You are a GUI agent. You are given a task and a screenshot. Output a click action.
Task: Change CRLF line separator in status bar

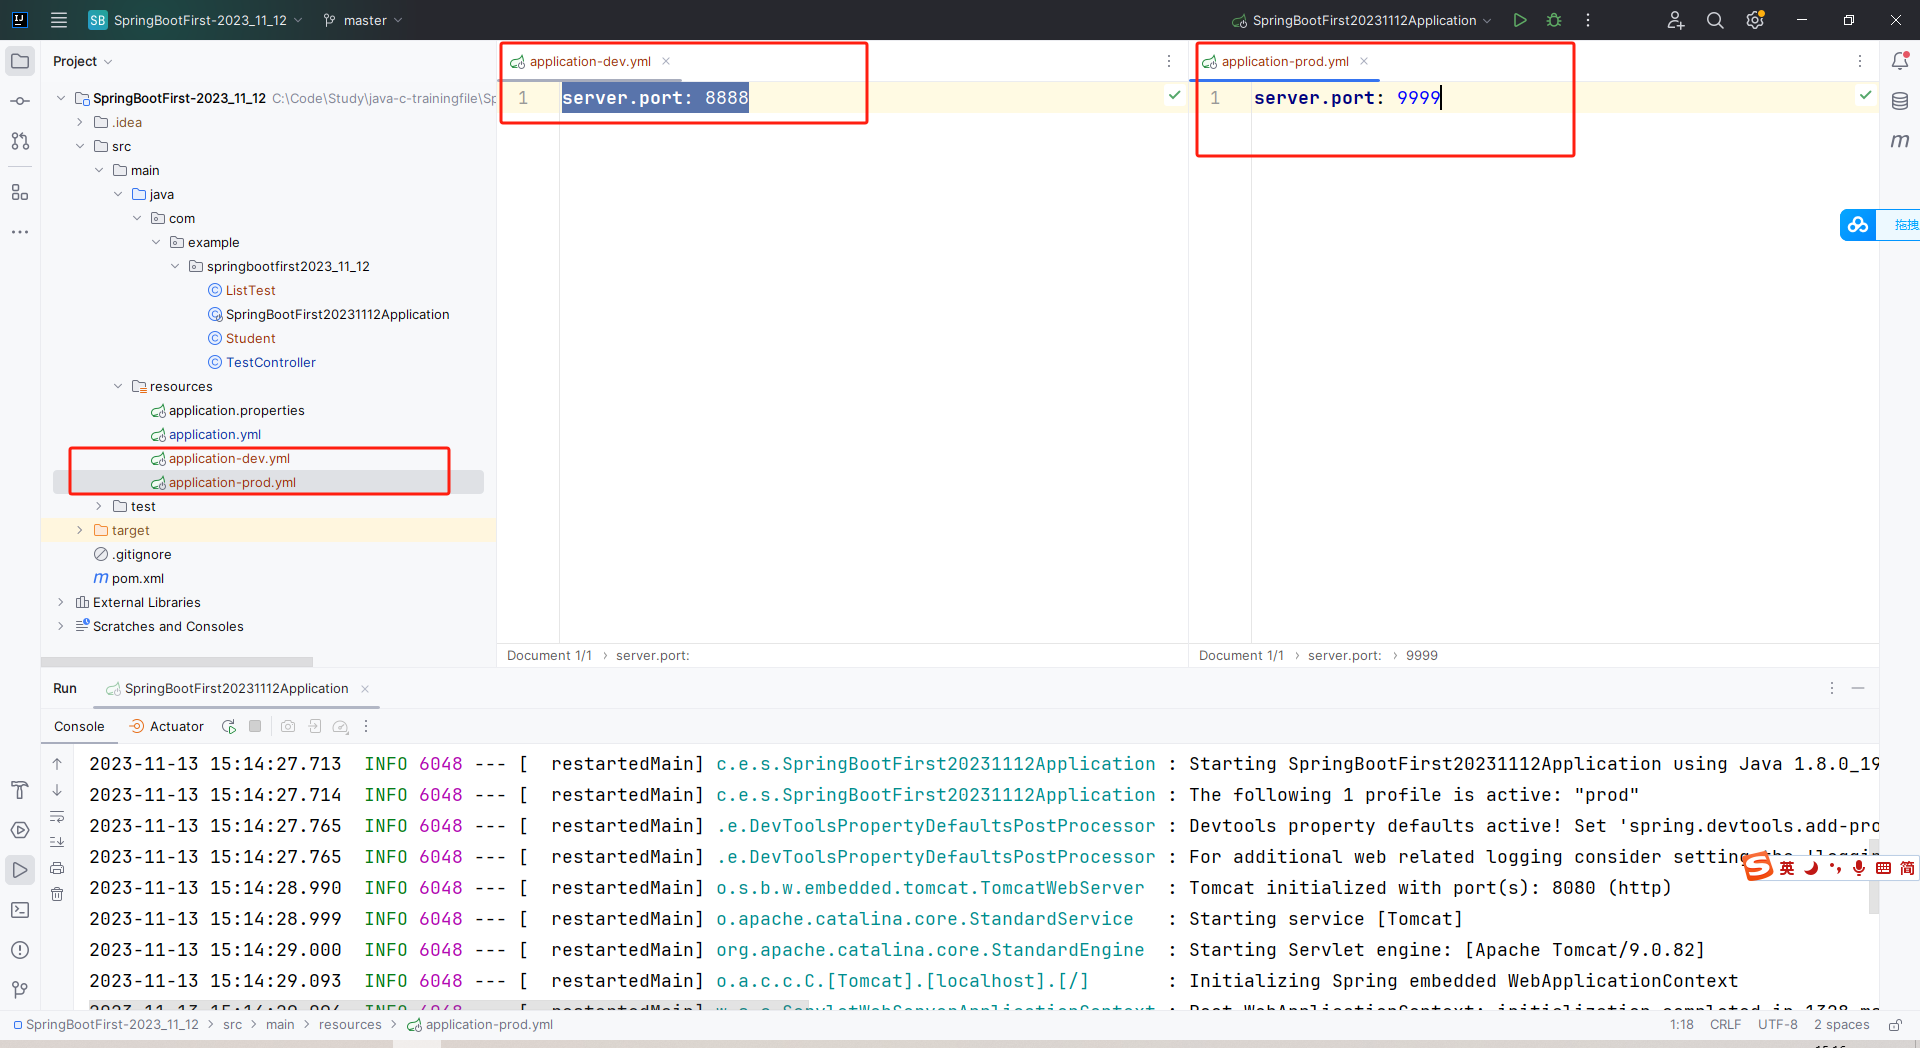coord(1725,1025)
